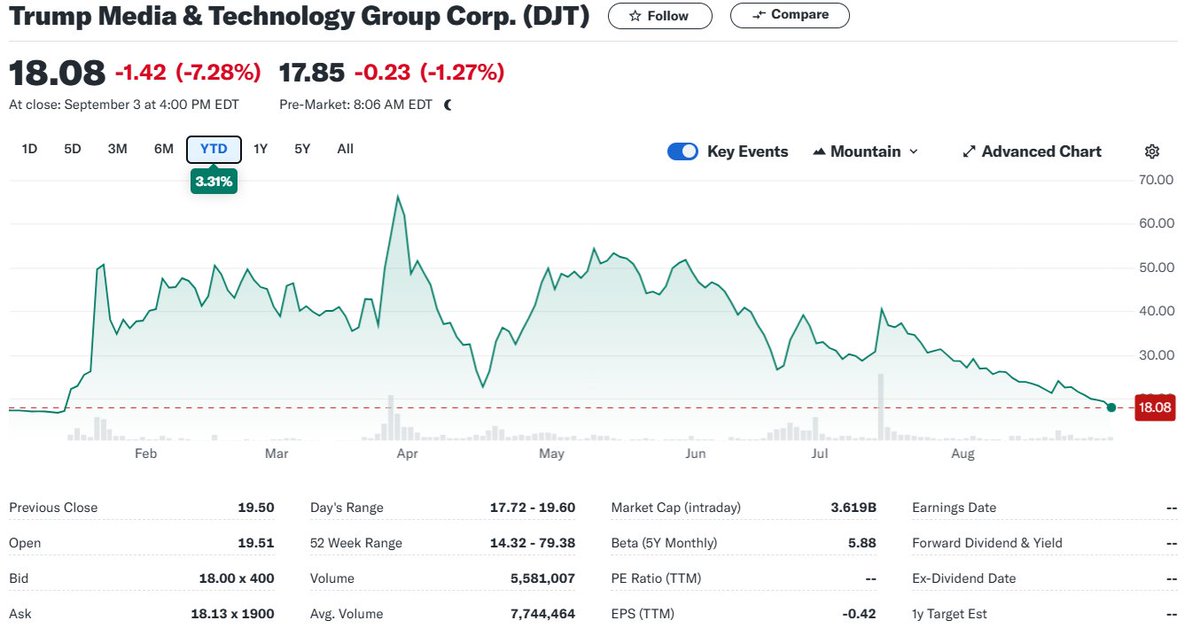This screenshot has width=1200, height=636.
Task: Click Forward Dividend & Yield label
Action: 987,543
